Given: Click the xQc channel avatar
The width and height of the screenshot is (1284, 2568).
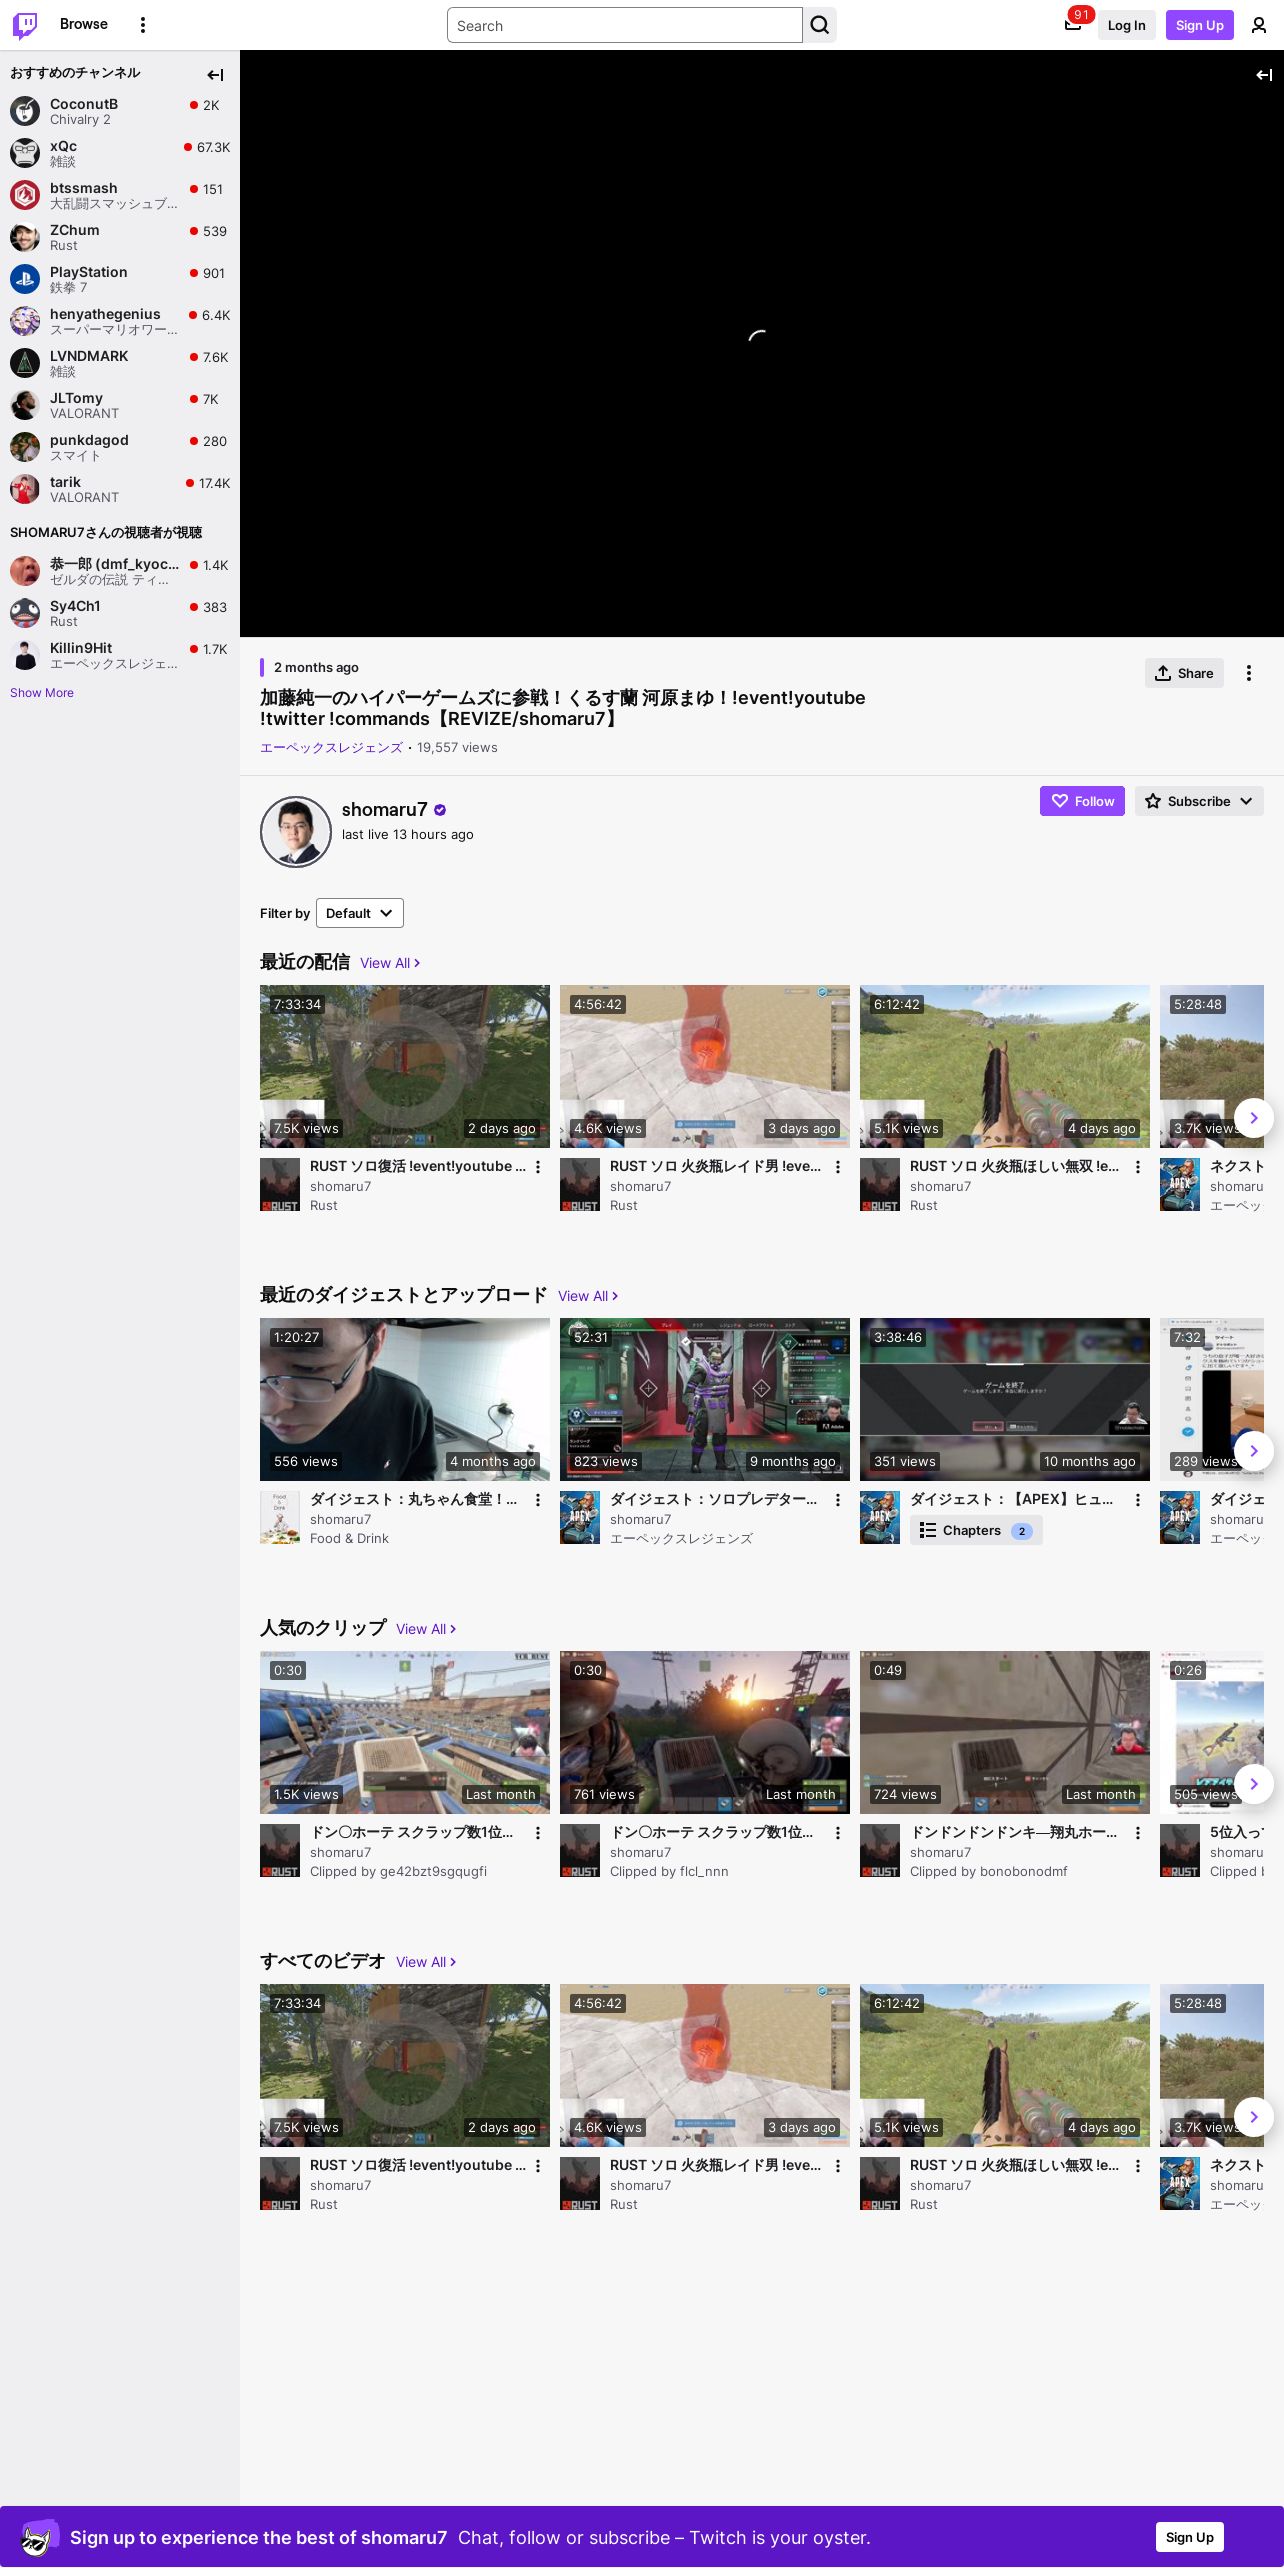Looking at the screenshot, I should coord(25,153).
